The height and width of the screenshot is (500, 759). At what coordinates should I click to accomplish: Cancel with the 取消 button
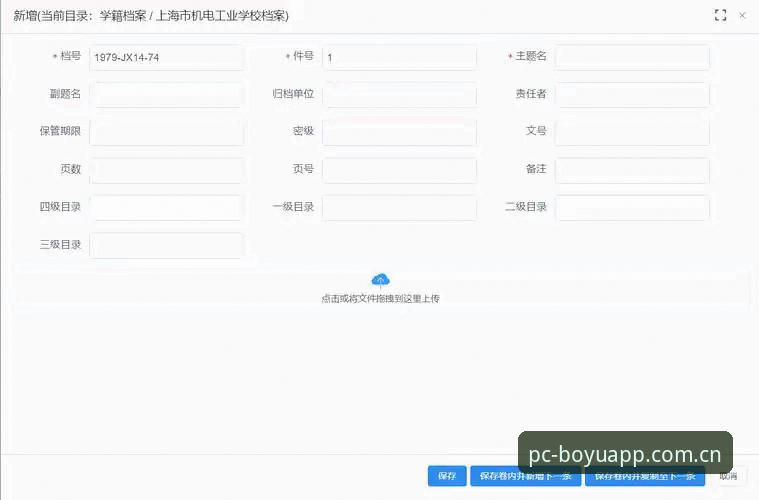click(728, 476)
